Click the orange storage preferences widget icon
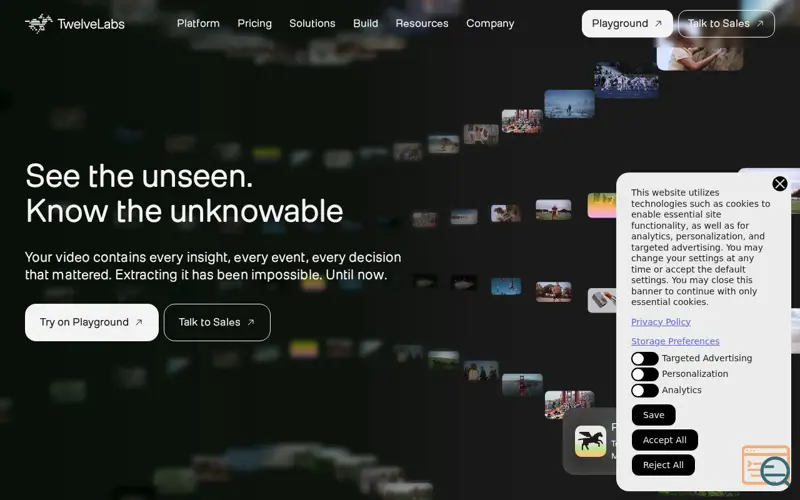 [765, 465]
